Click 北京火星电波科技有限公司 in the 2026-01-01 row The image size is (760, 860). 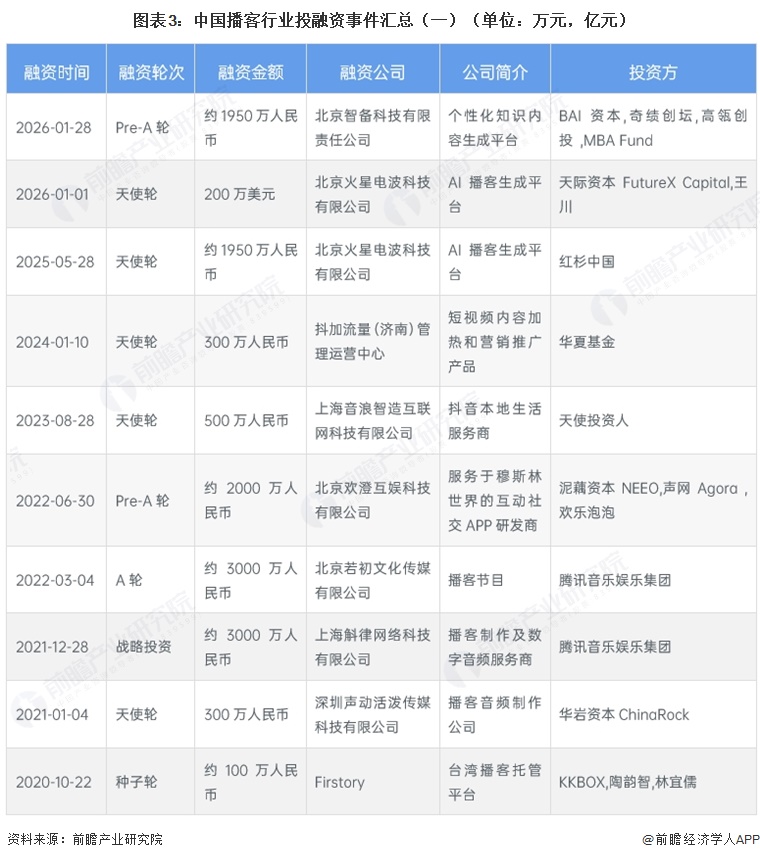pos(373,194)
